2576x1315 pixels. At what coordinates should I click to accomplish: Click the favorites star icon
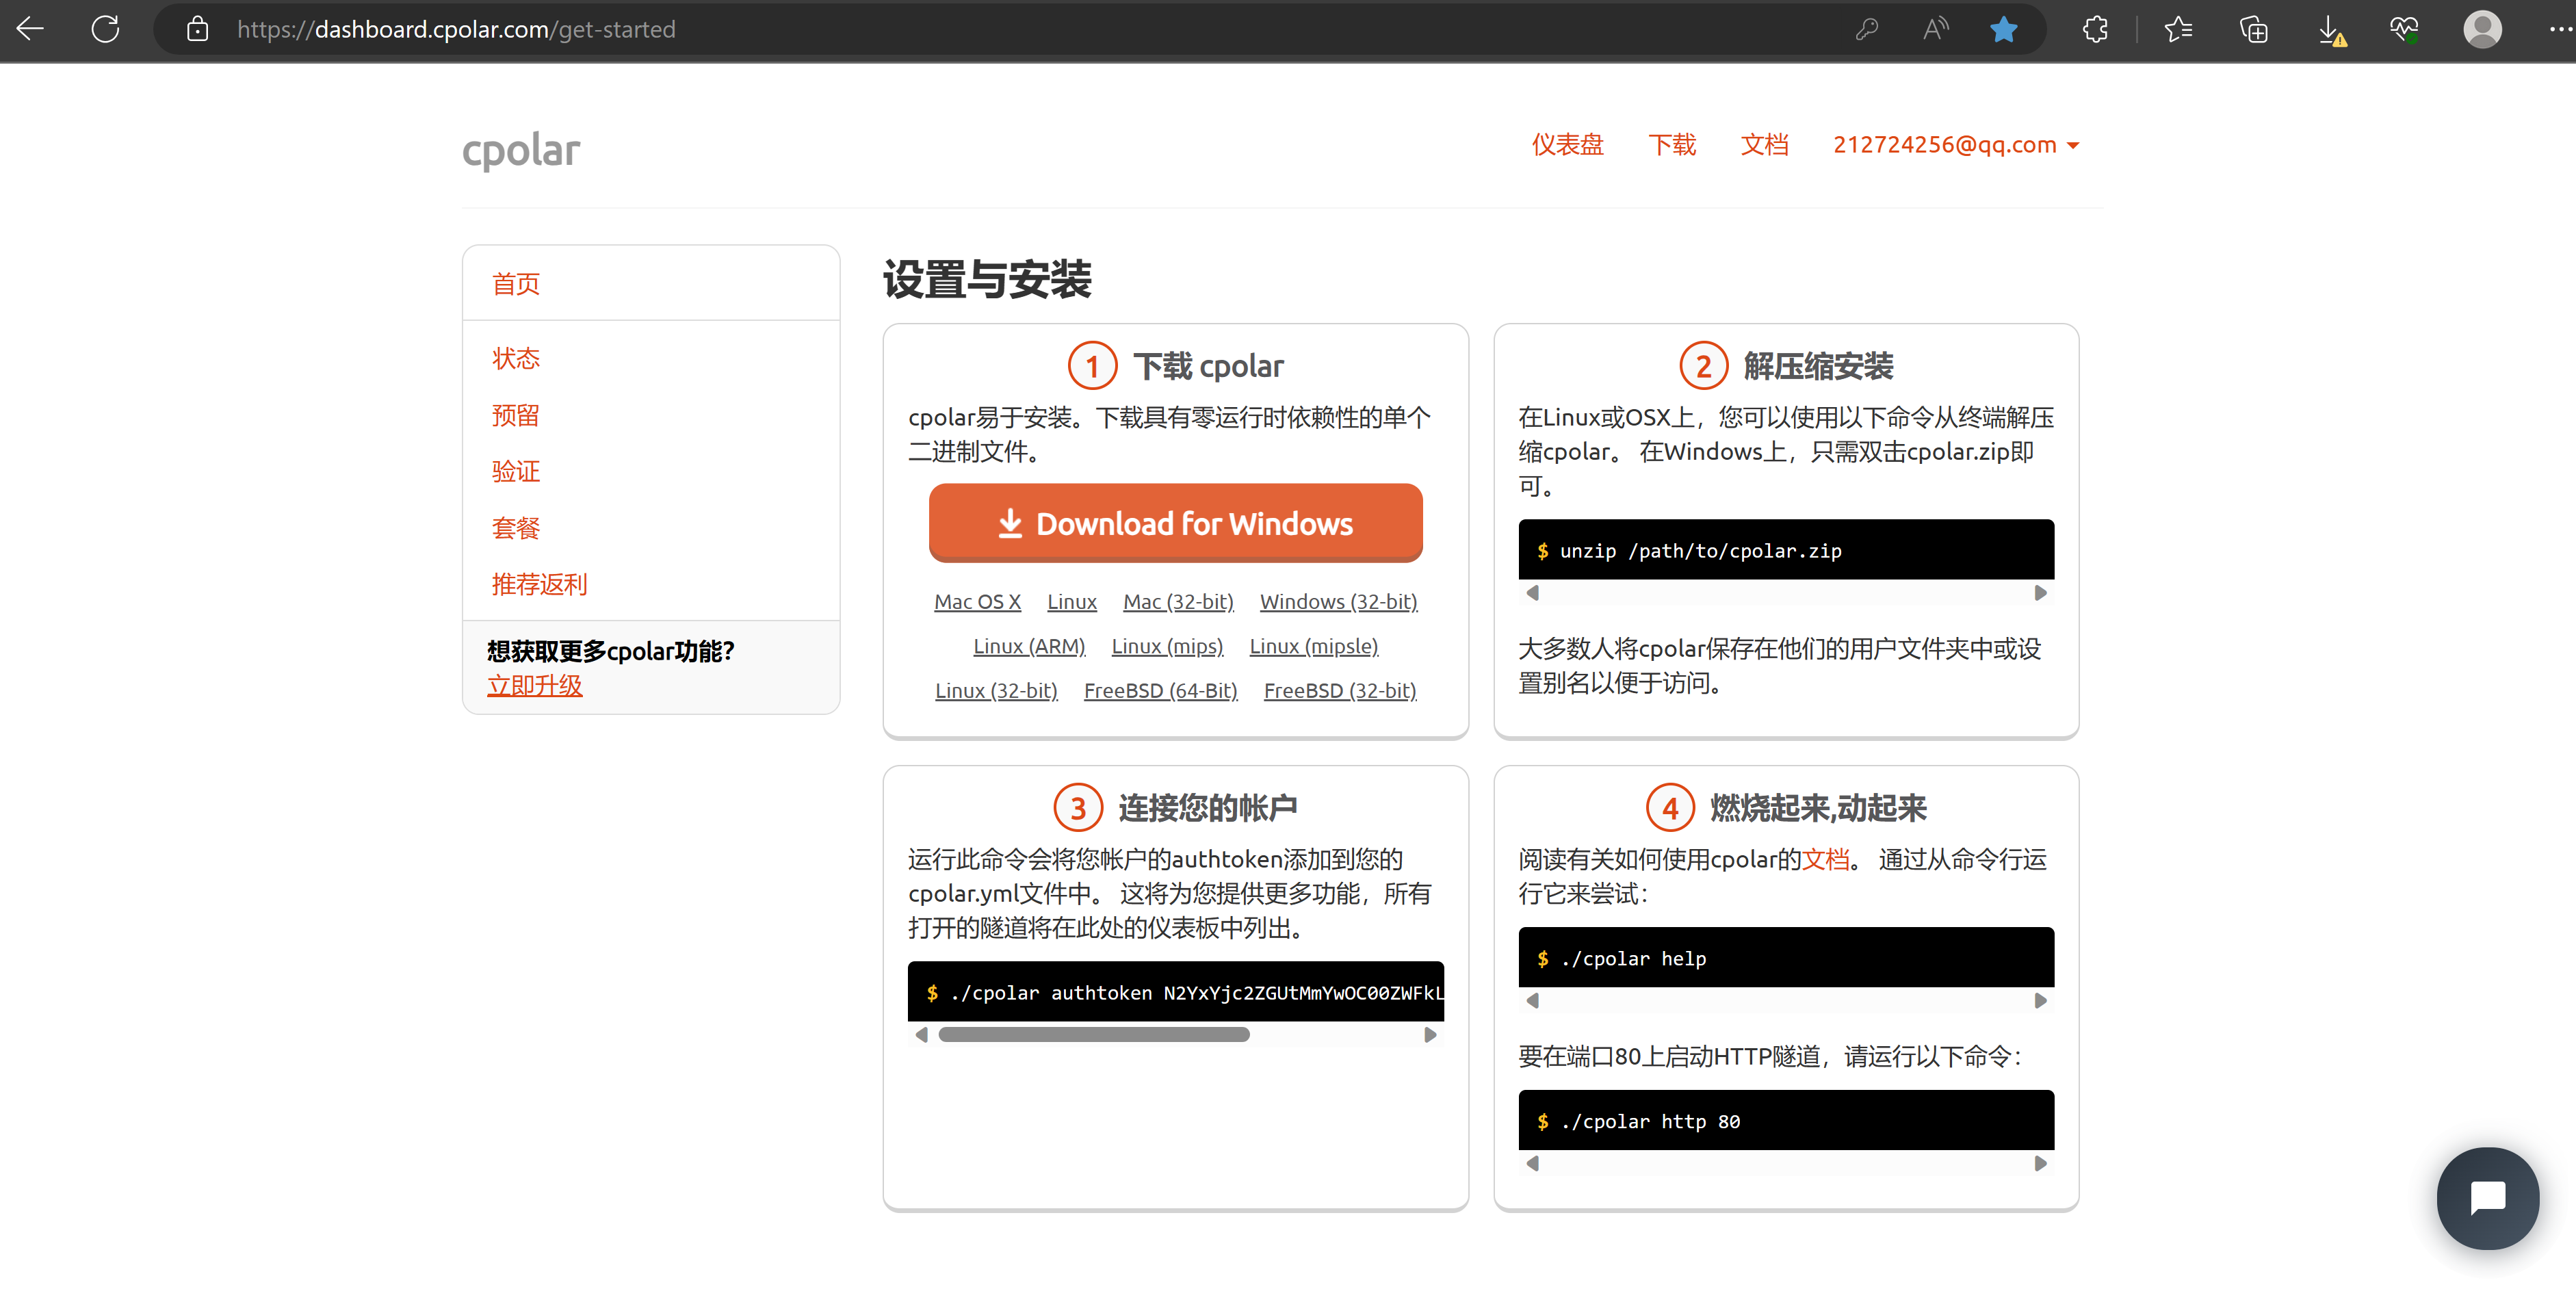[2003, 29]
